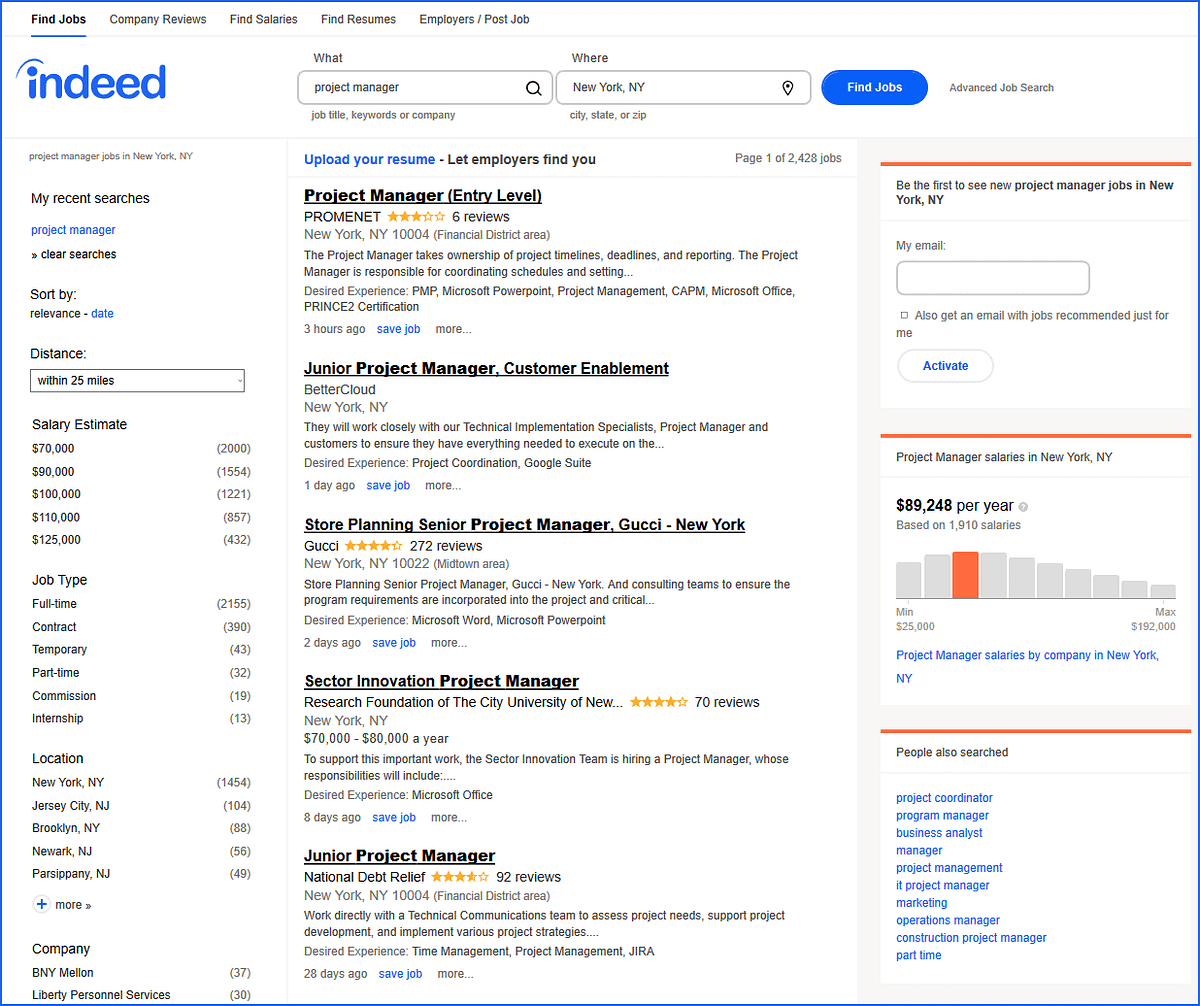This screenshot has width=1200, height=1006.
Task: Open Advanced Job Search link
Action: coord(1001,88)
